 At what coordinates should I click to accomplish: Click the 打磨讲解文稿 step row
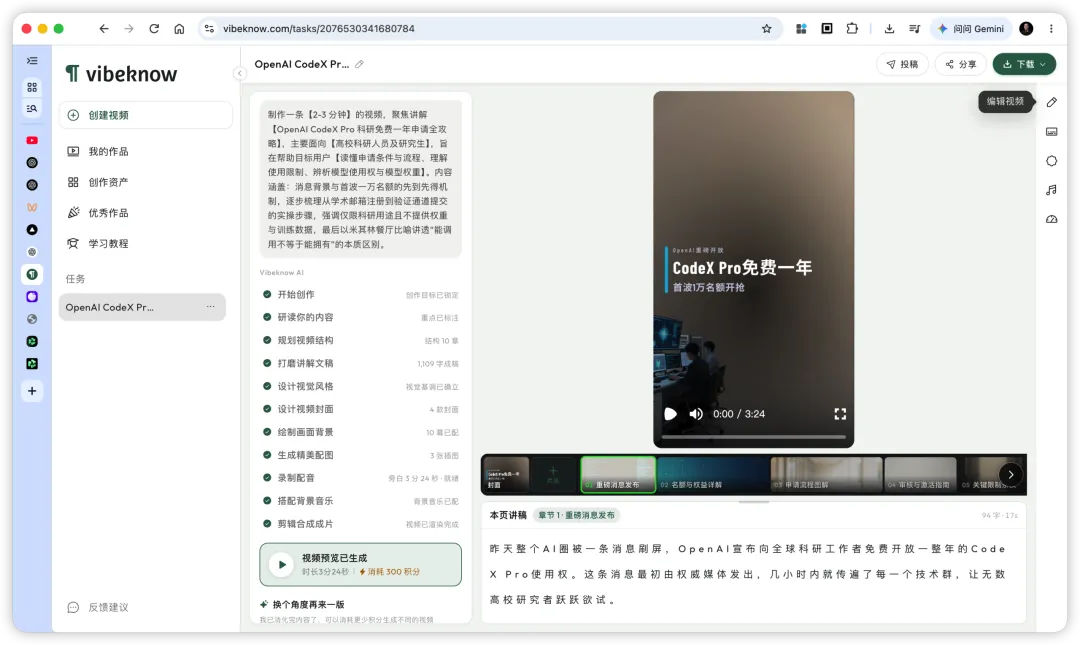pos(360,363)
